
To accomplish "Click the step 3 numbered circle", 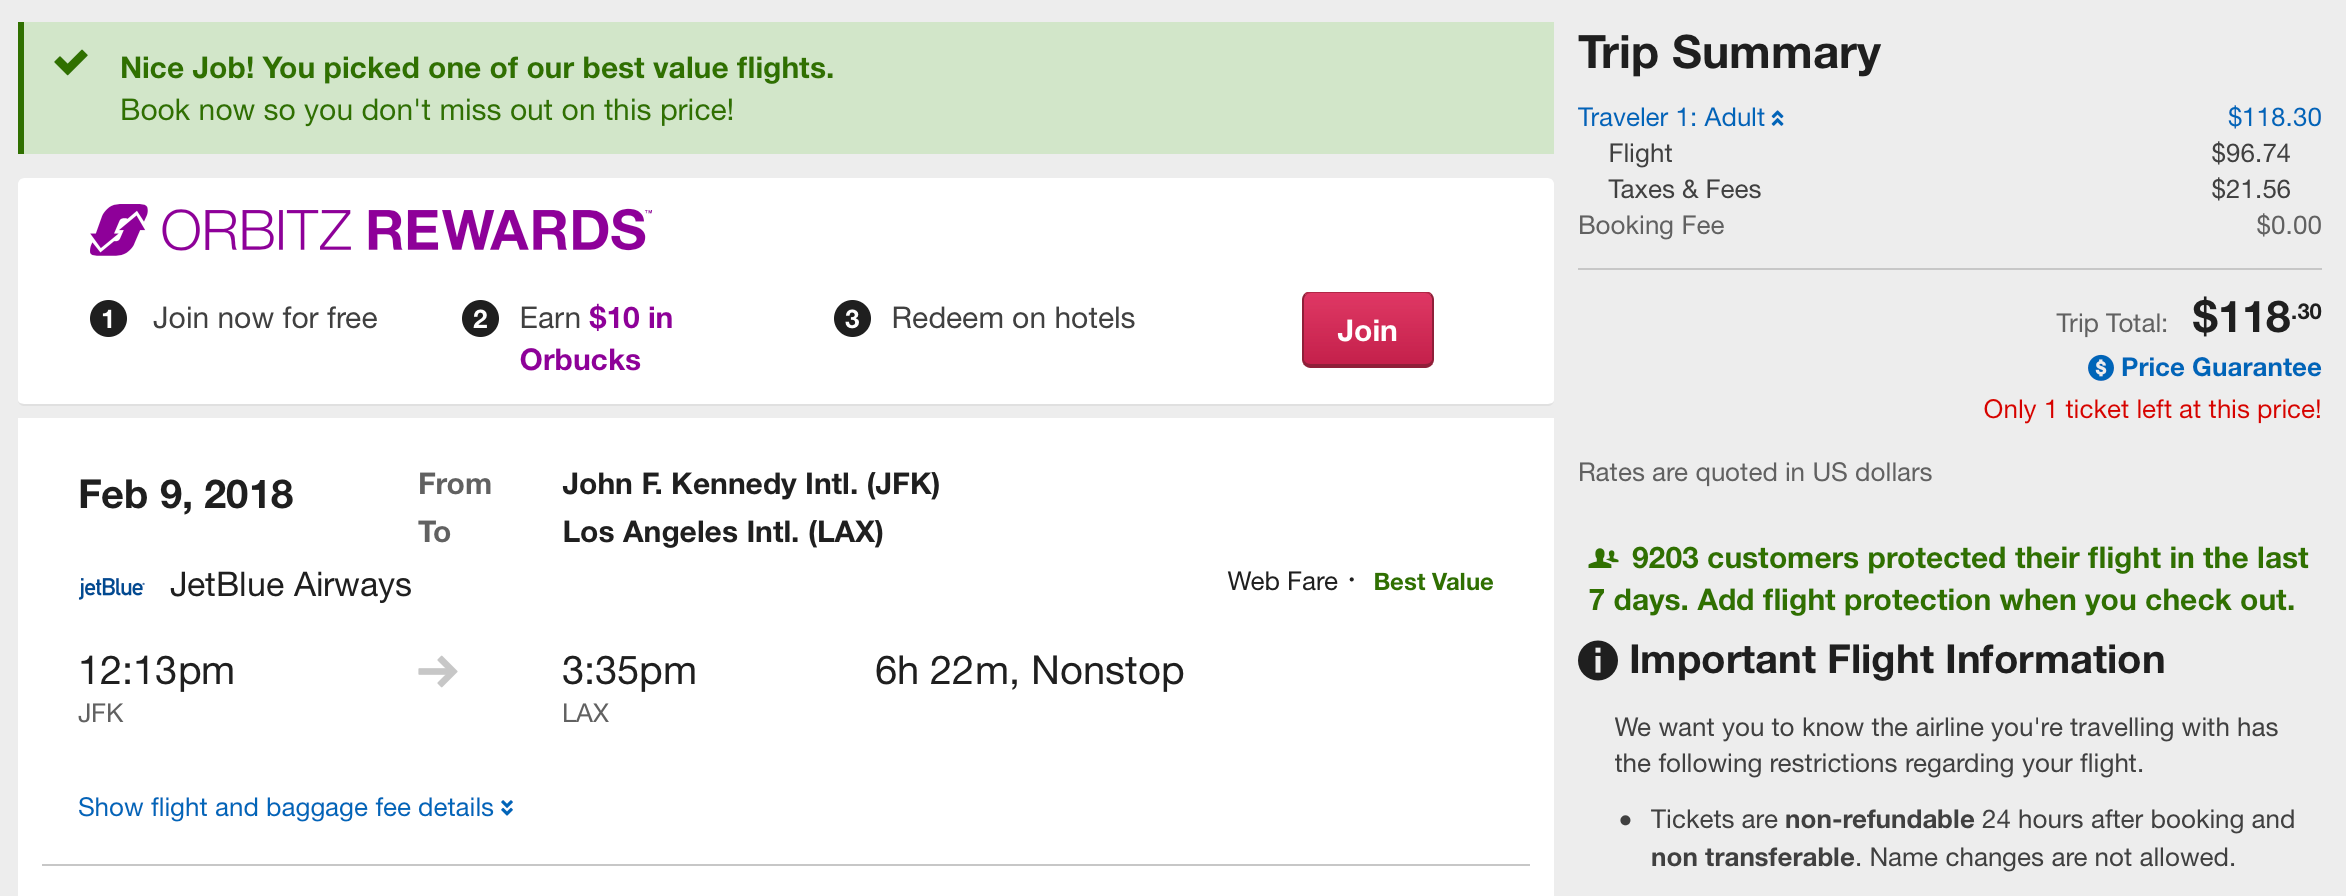I will 852,319.
